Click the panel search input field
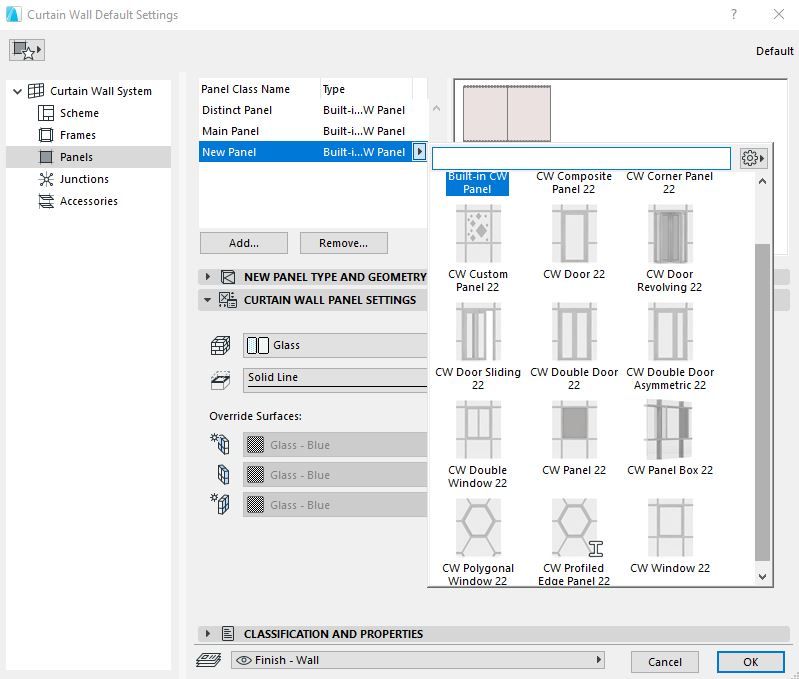 (x=581, y=158)
